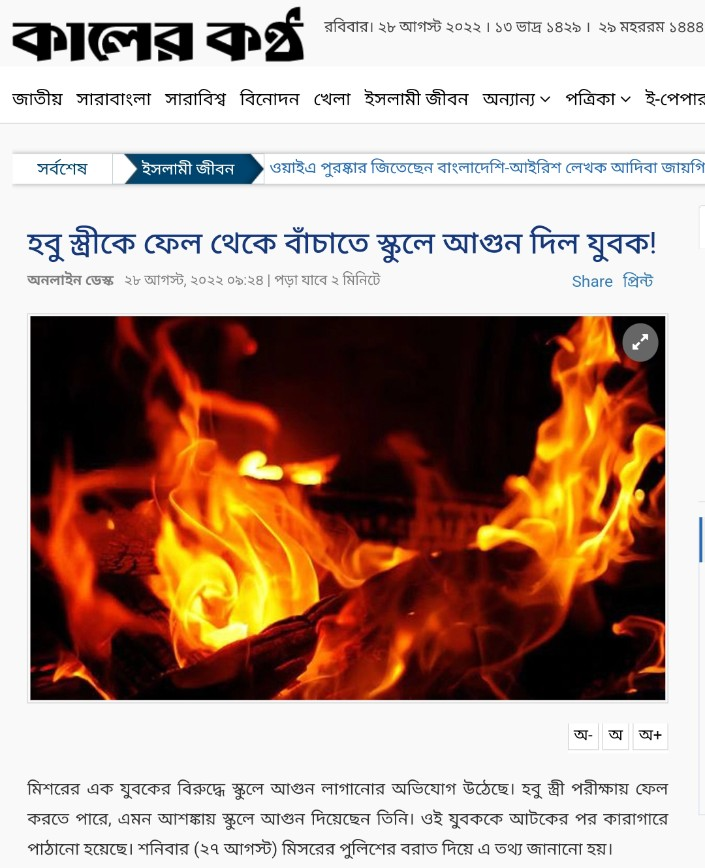This screenshot has width=705, height=868.
Task: Open the ই-পেপার link
Action: click(x=675, y=99)
